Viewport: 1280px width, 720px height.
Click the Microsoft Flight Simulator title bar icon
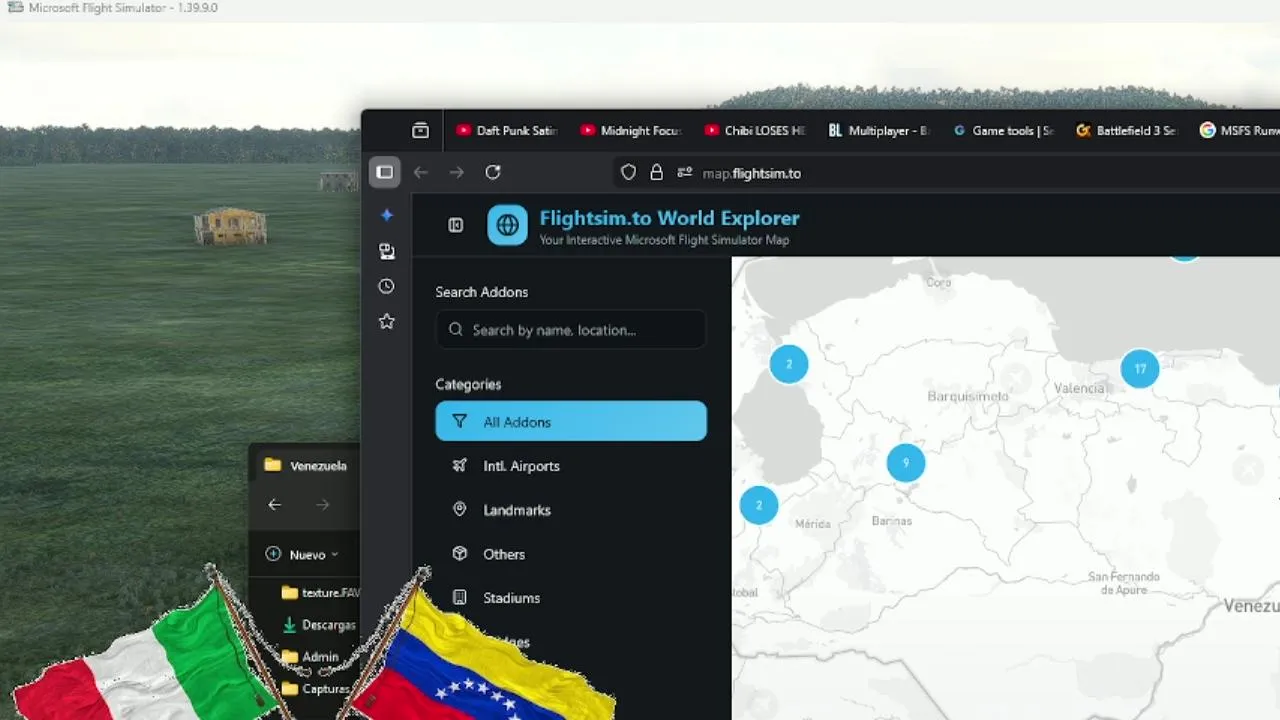click(15, 8)
